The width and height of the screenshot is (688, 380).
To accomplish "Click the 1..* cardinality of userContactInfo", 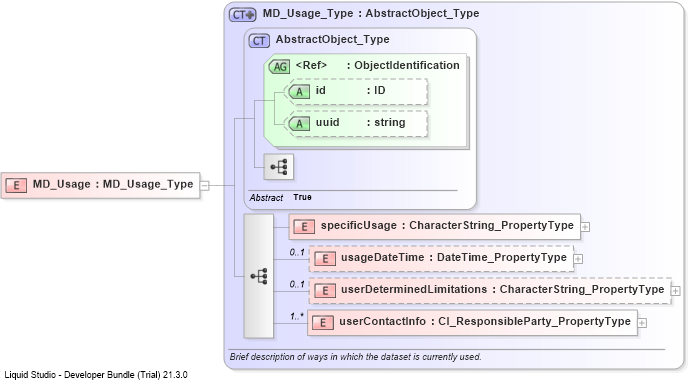I will click(297, 316).
